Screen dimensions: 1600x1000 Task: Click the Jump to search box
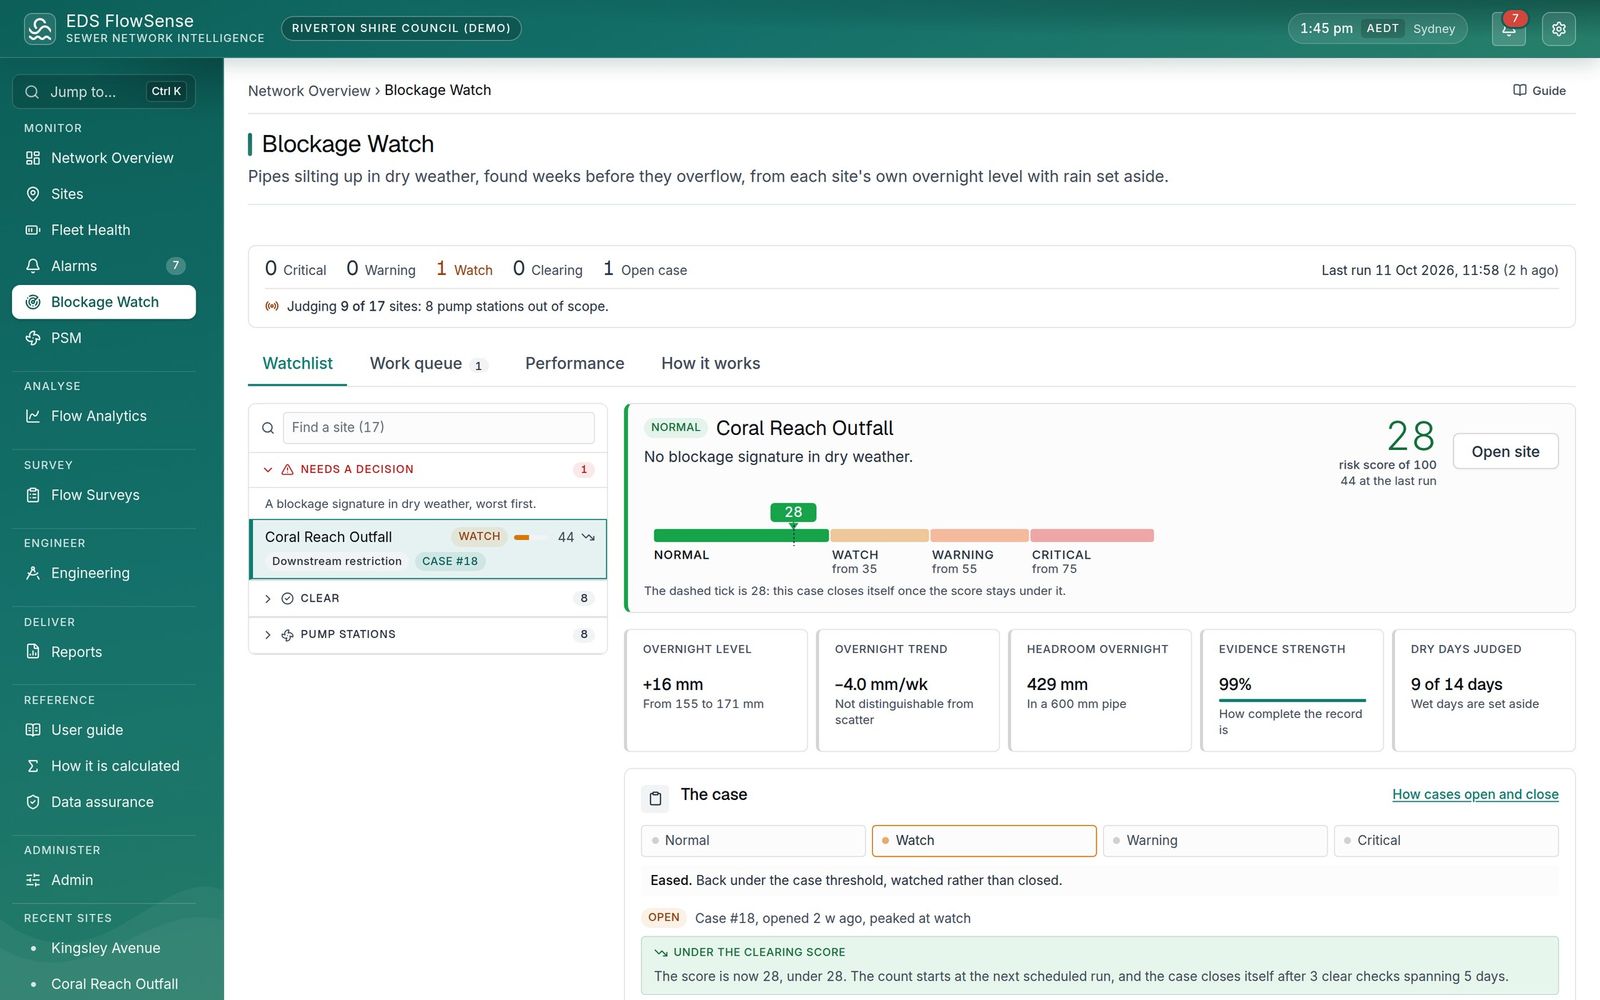tap(104, 92)
